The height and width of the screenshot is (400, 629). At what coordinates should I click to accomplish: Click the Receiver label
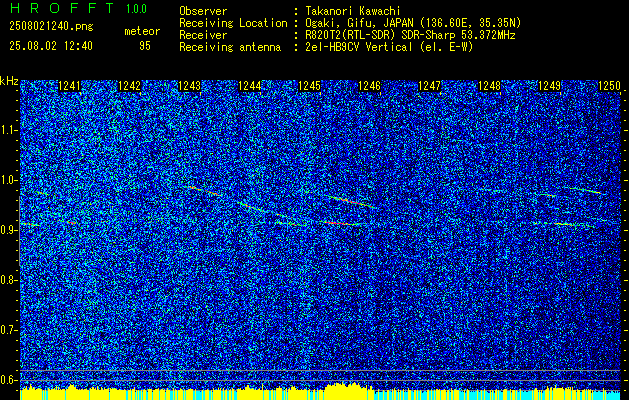pos(203,35)
